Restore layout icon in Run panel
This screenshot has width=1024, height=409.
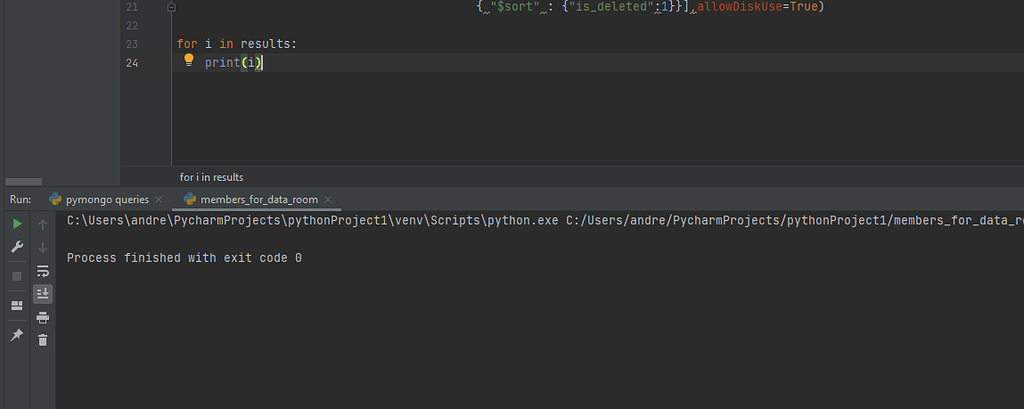click(x=17, y=305)
